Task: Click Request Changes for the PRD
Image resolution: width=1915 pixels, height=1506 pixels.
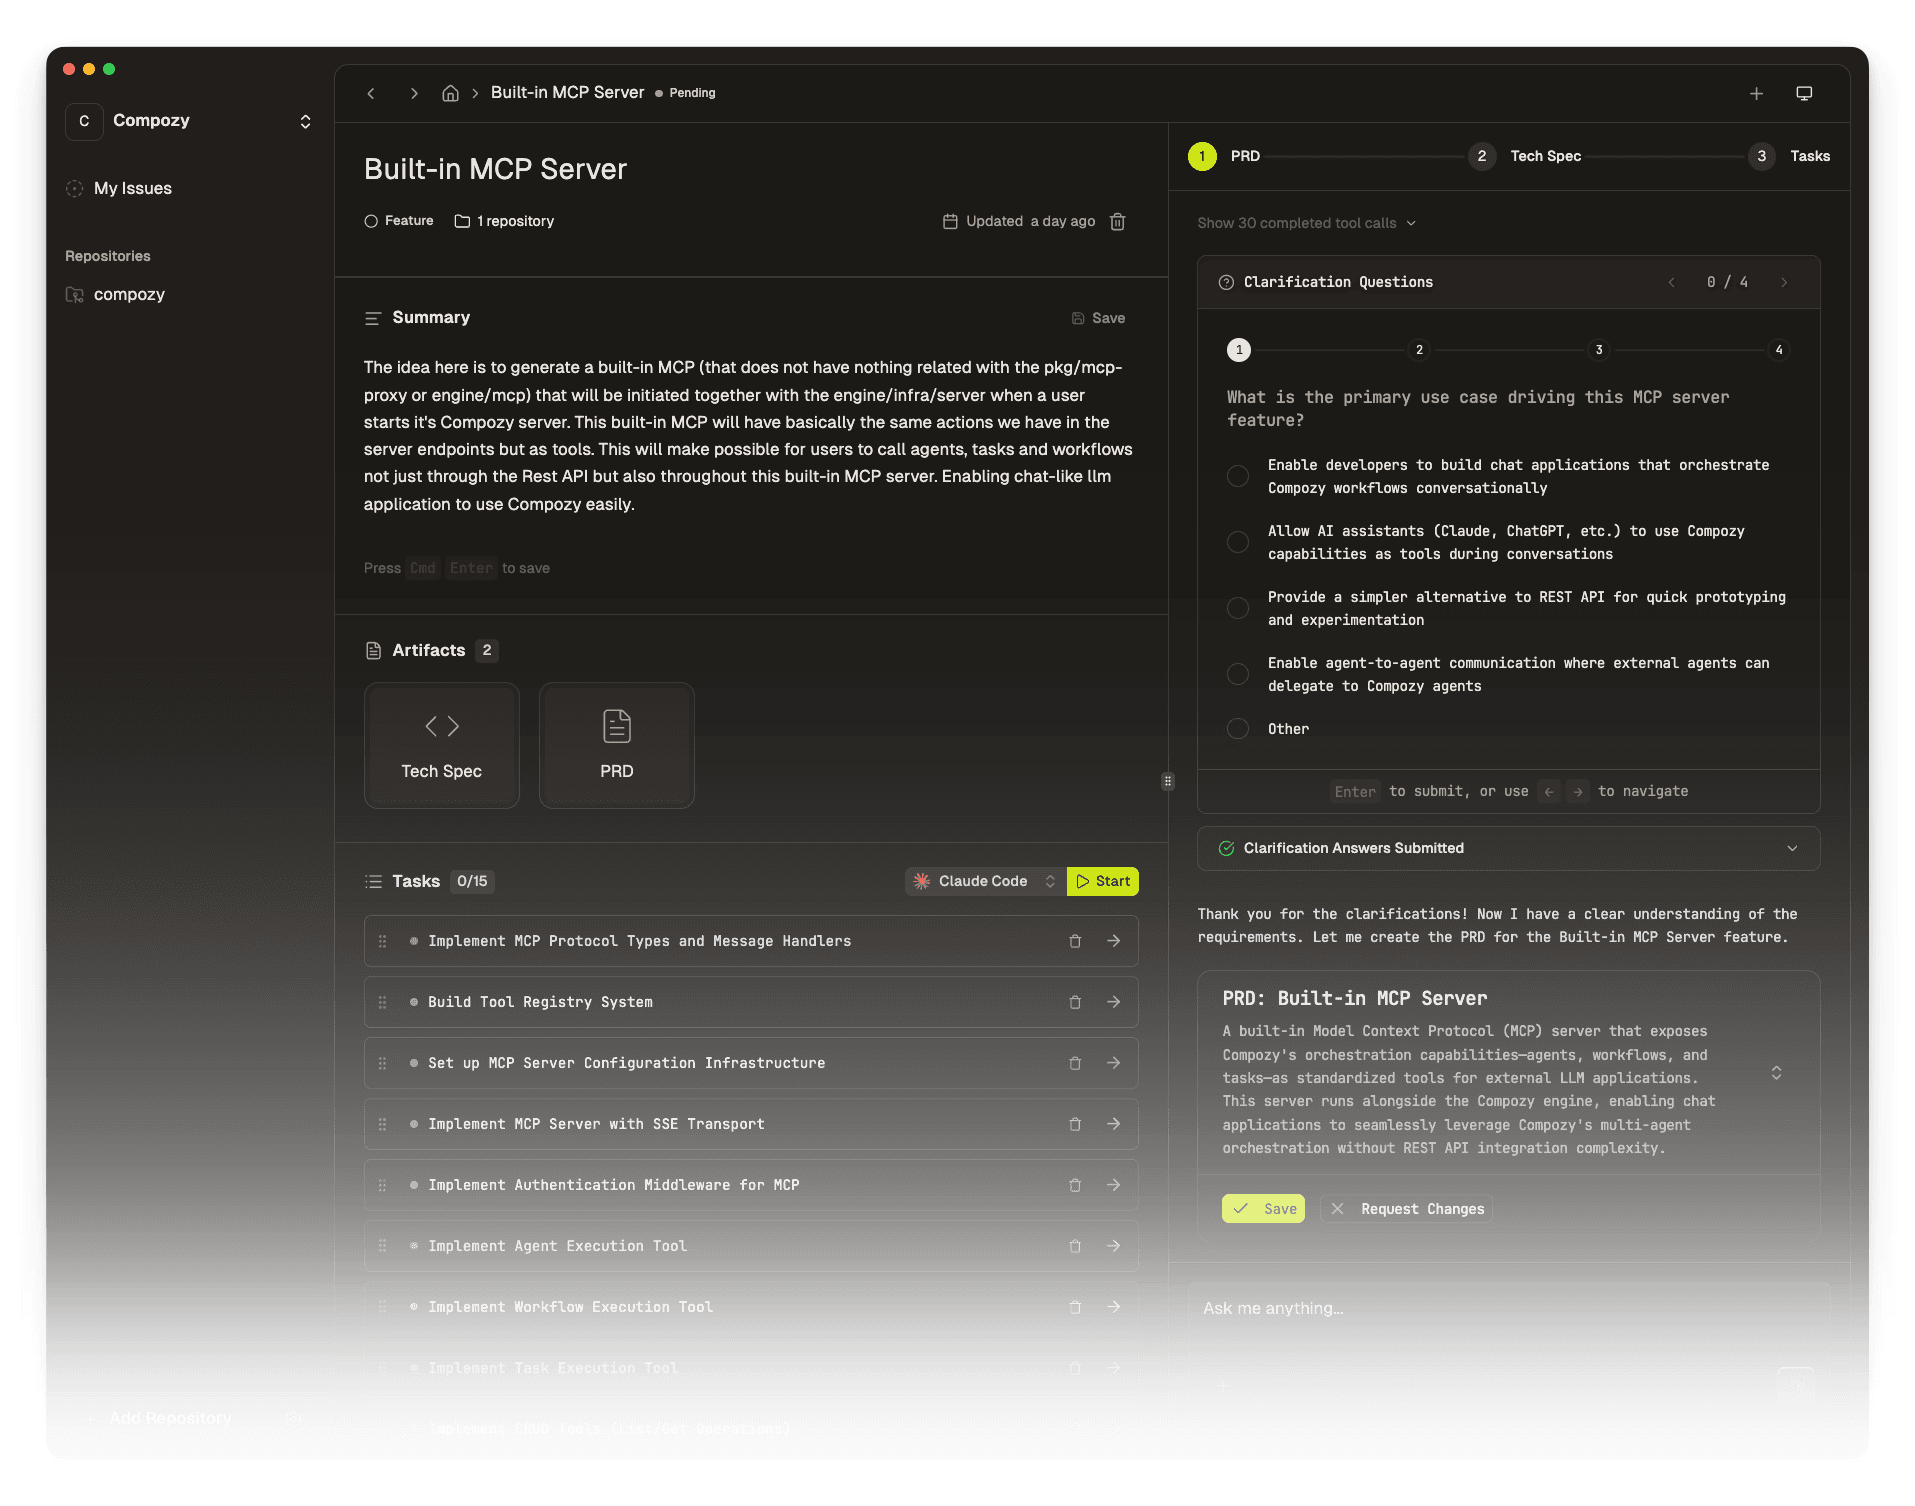Action: click(1406, 1208)
